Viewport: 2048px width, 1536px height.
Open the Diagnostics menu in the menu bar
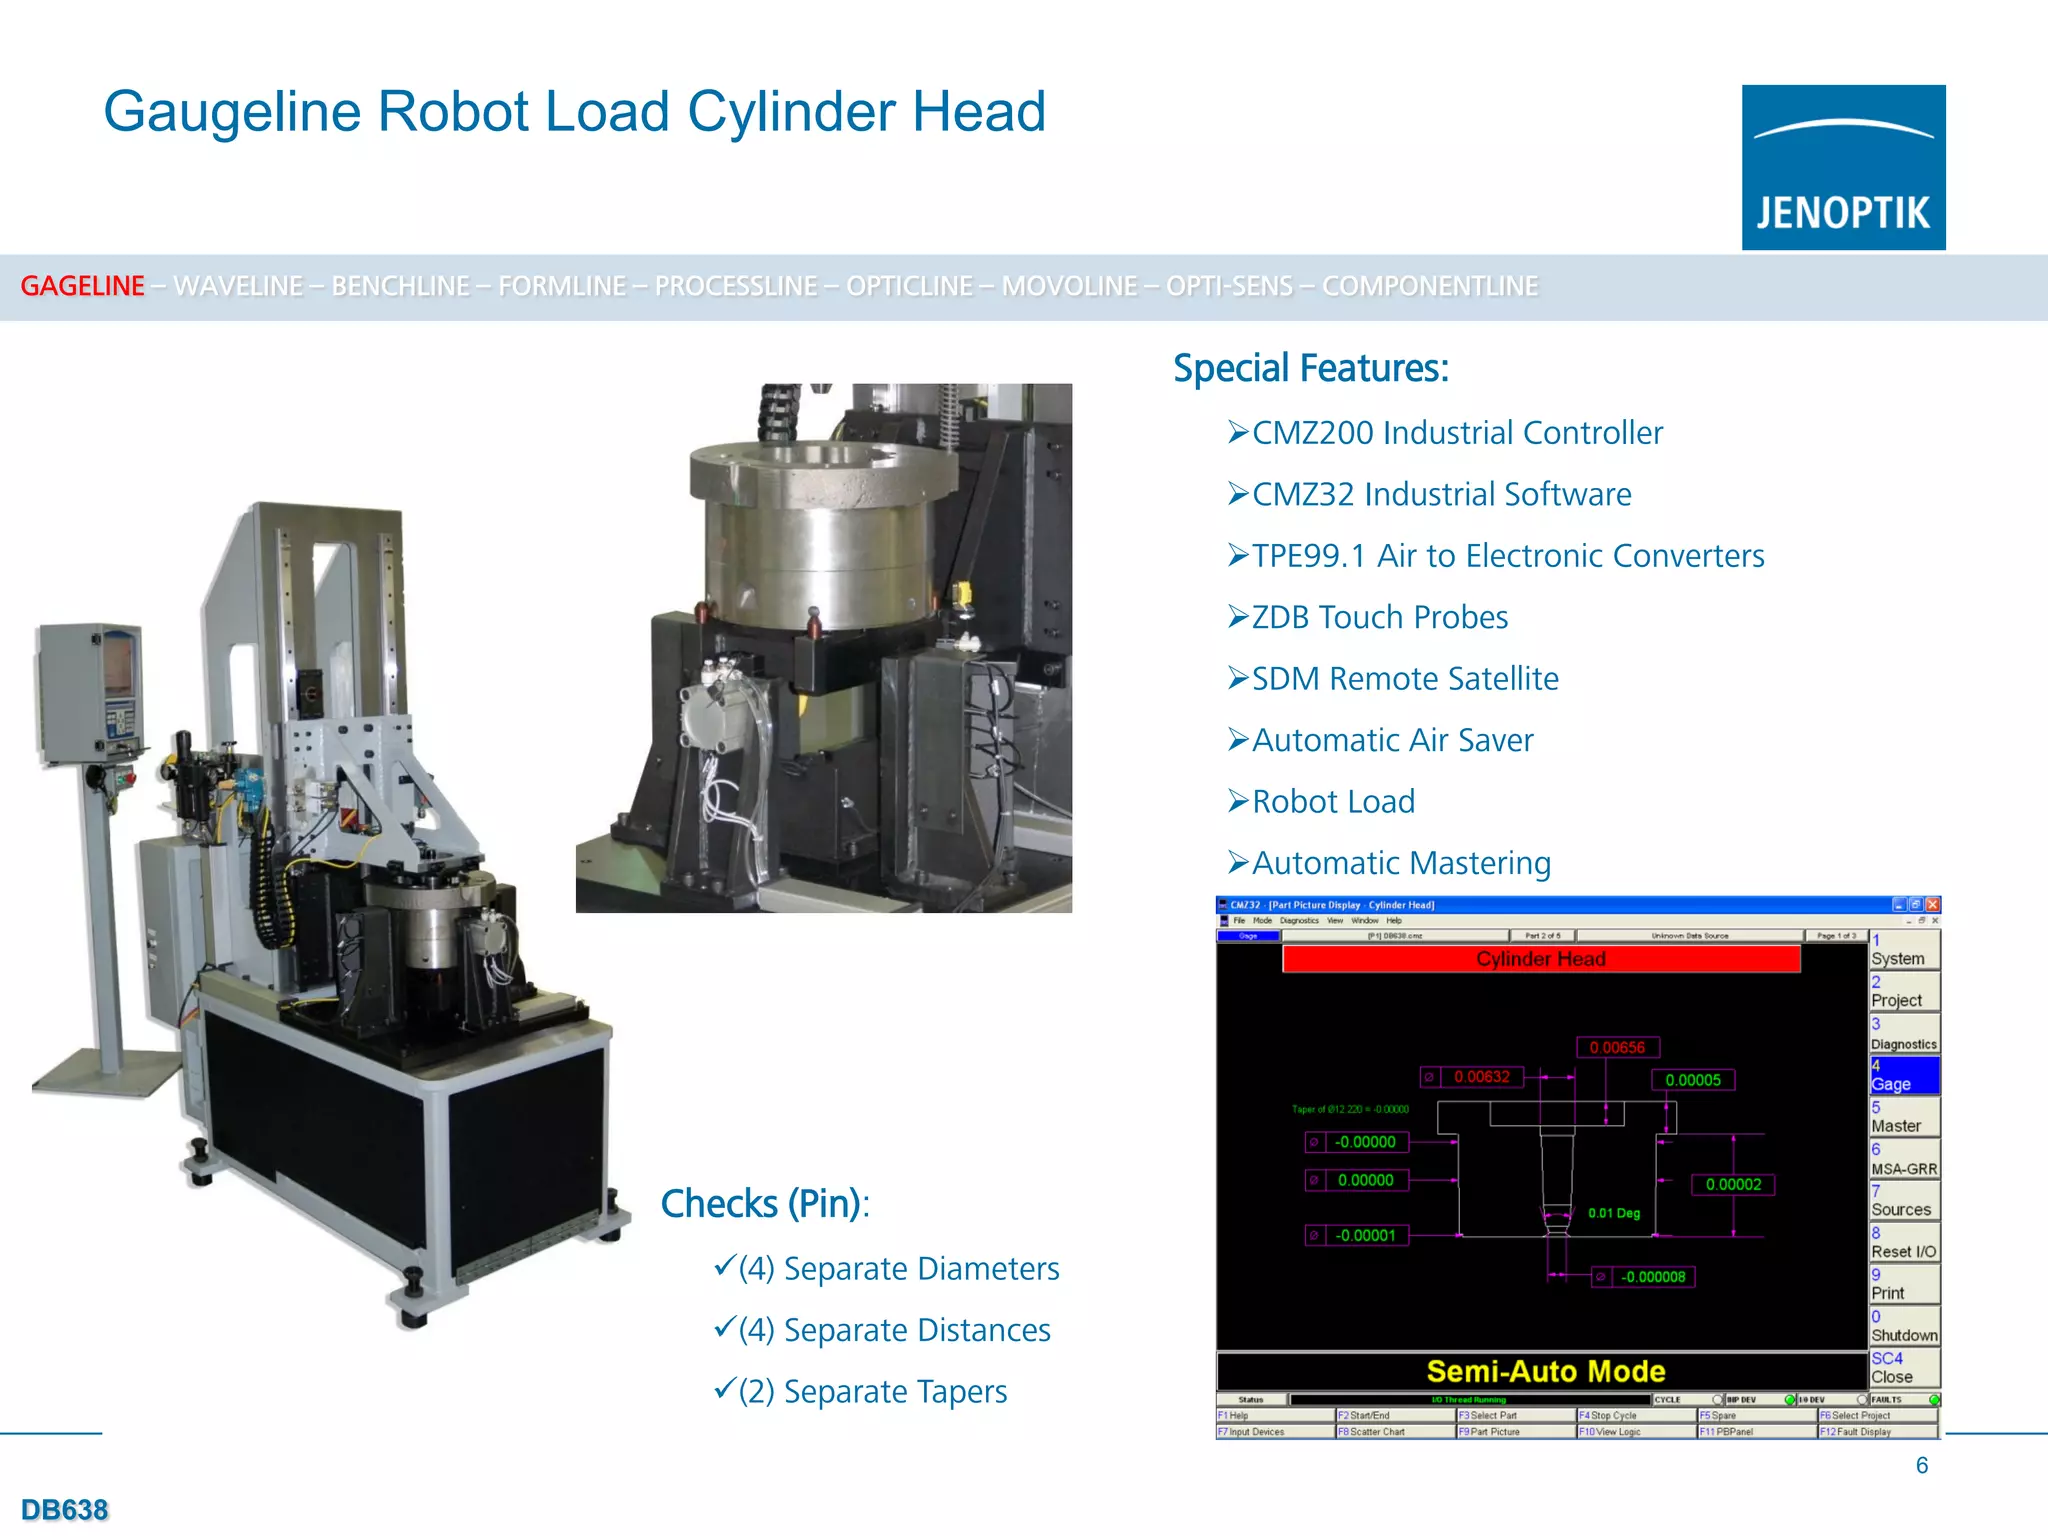click(x=1299, y=920)
